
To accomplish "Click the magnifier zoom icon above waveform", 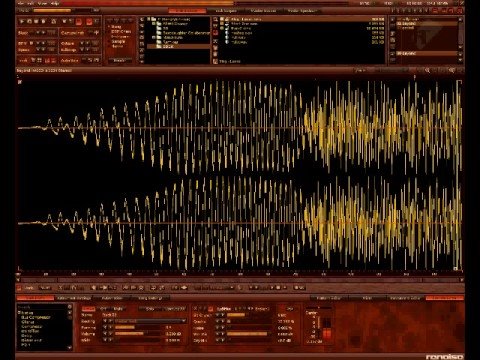I will coord(427,70).
